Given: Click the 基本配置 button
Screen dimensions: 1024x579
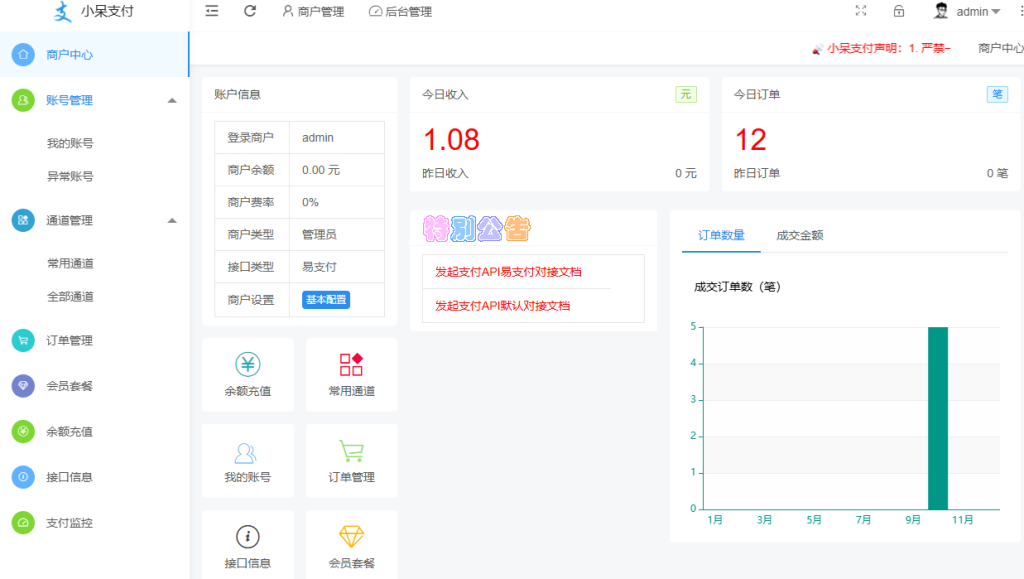Looking at the screenshot, I should pos(326,300).
